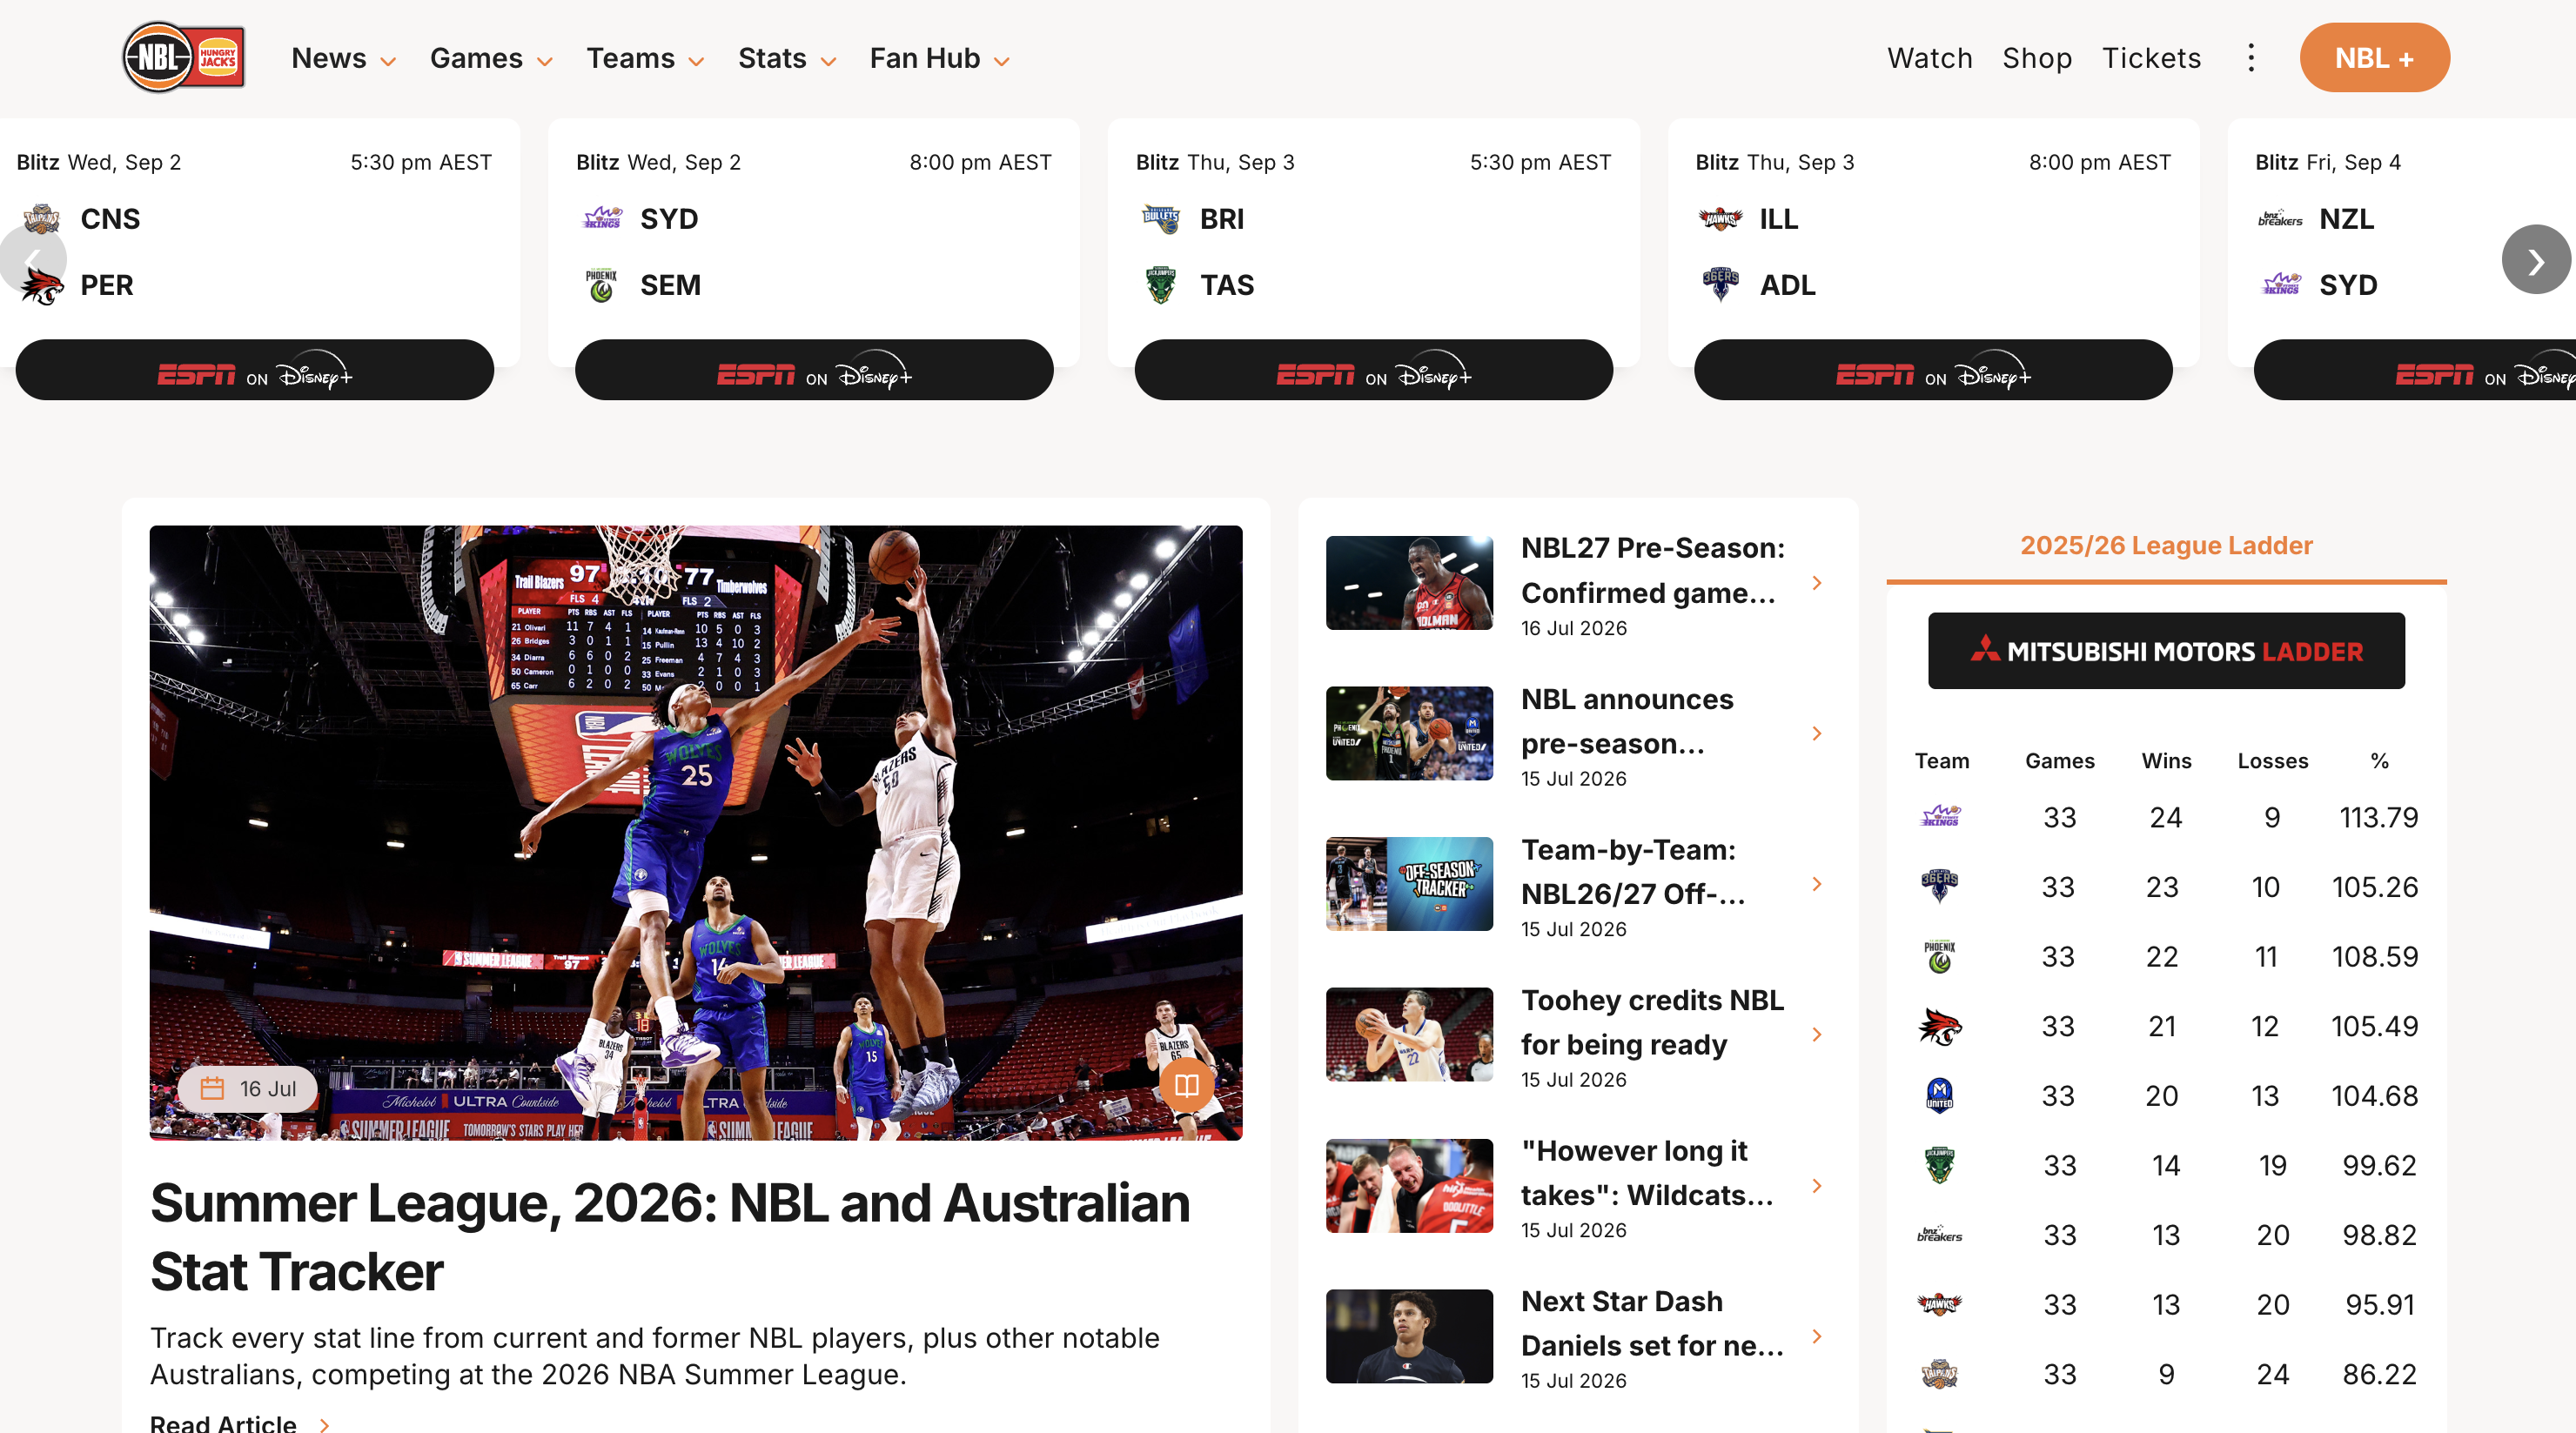Click arrow beside Next Star Dash Daniels
The image size is (2576, 1433).
click(1817, 1336)
